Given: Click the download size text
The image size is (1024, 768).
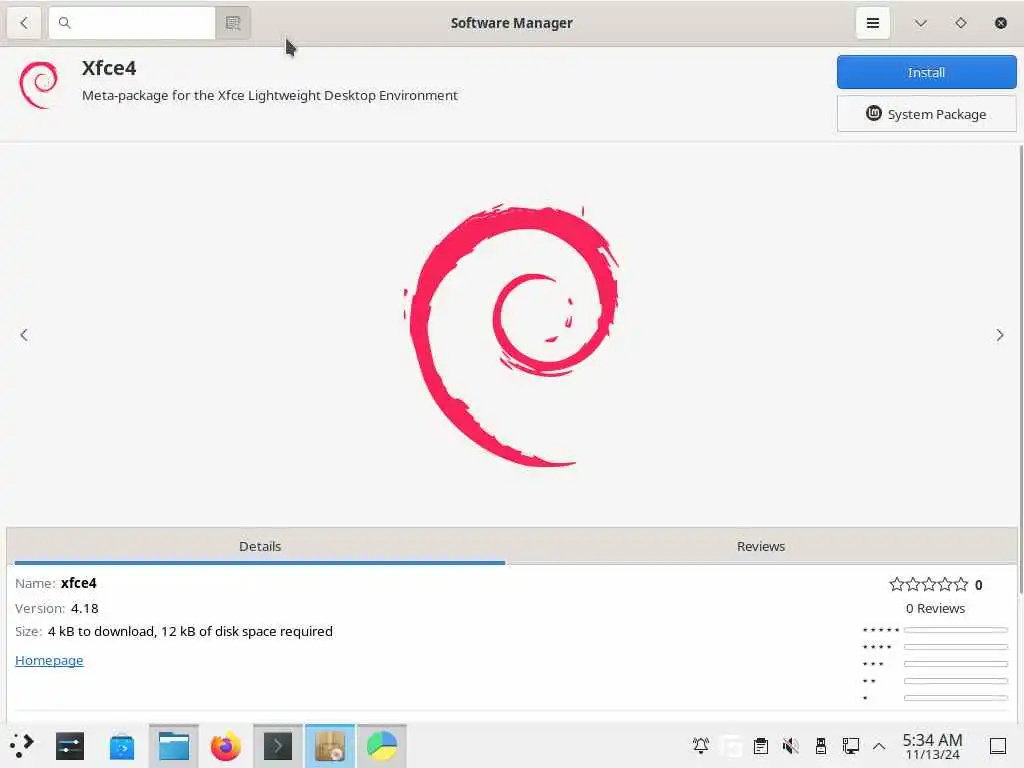Looking at the screenshot, I should [x=190, y=632].
